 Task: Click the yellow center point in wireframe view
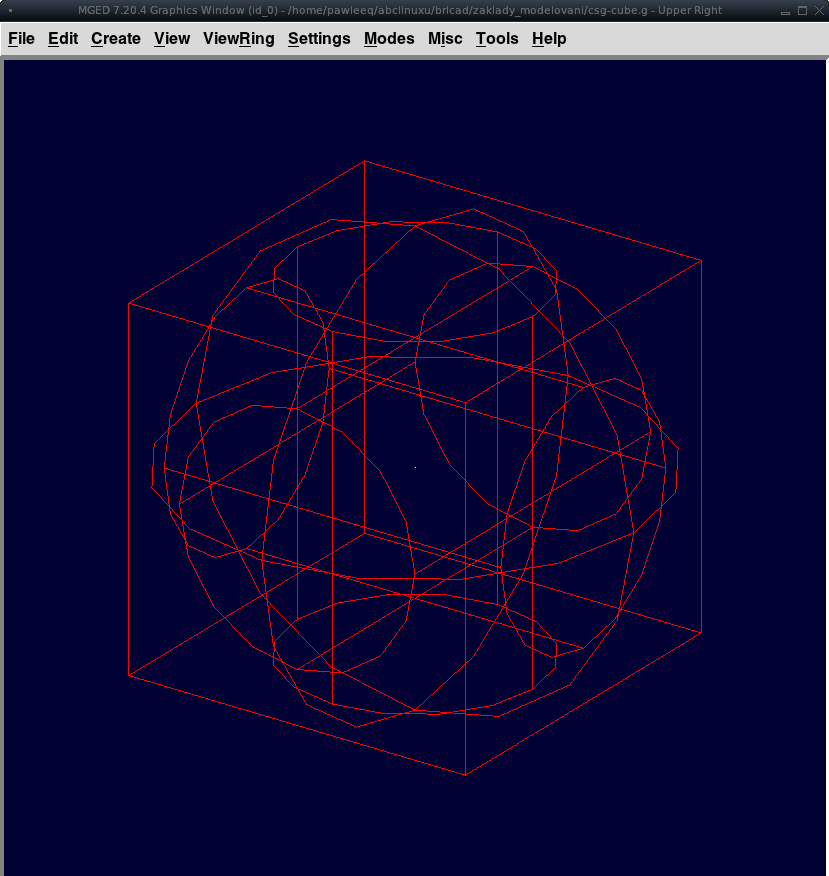pos(415,467)
